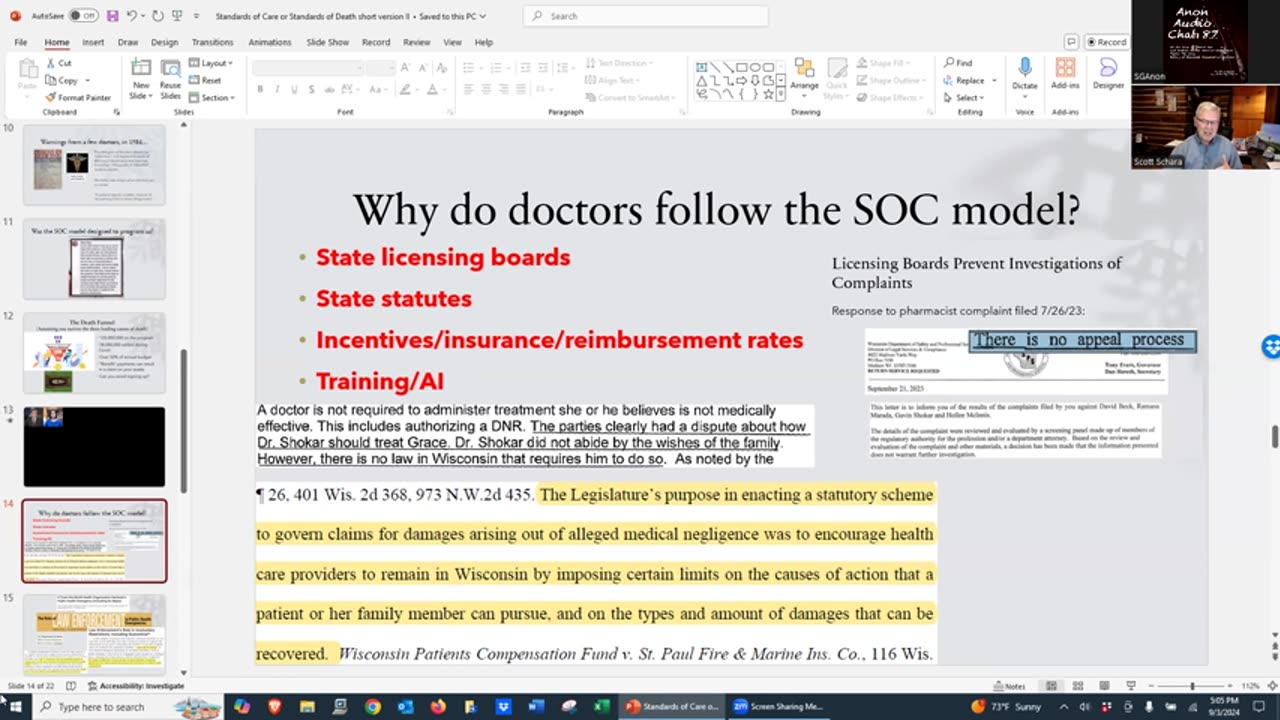Click the Redo arrow icon
This screenshot has height=720, width=1280.
[158, 16]
